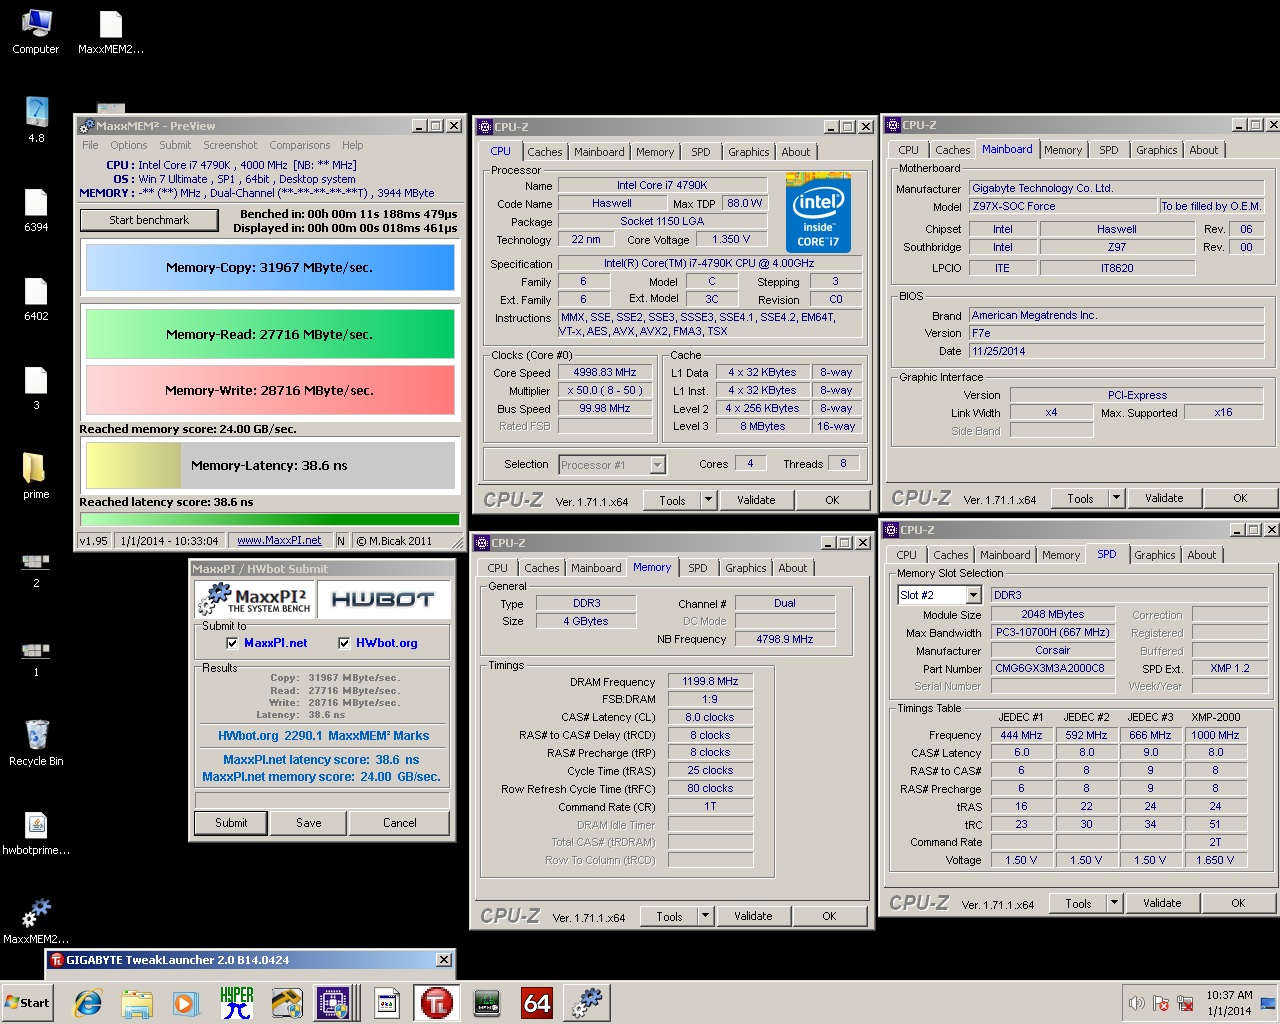The height and width of the screenshot is (1024, 1280).
Task: Click the red Memory-Write result bar
Action: coord(270,390)
